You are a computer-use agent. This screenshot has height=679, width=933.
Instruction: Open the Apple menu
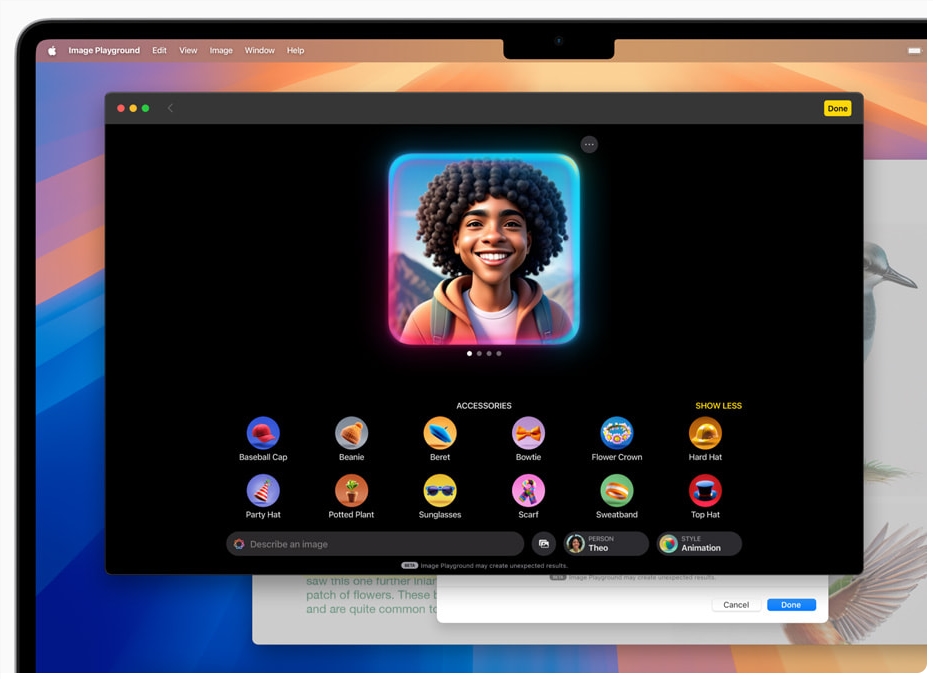coord(52,51)
